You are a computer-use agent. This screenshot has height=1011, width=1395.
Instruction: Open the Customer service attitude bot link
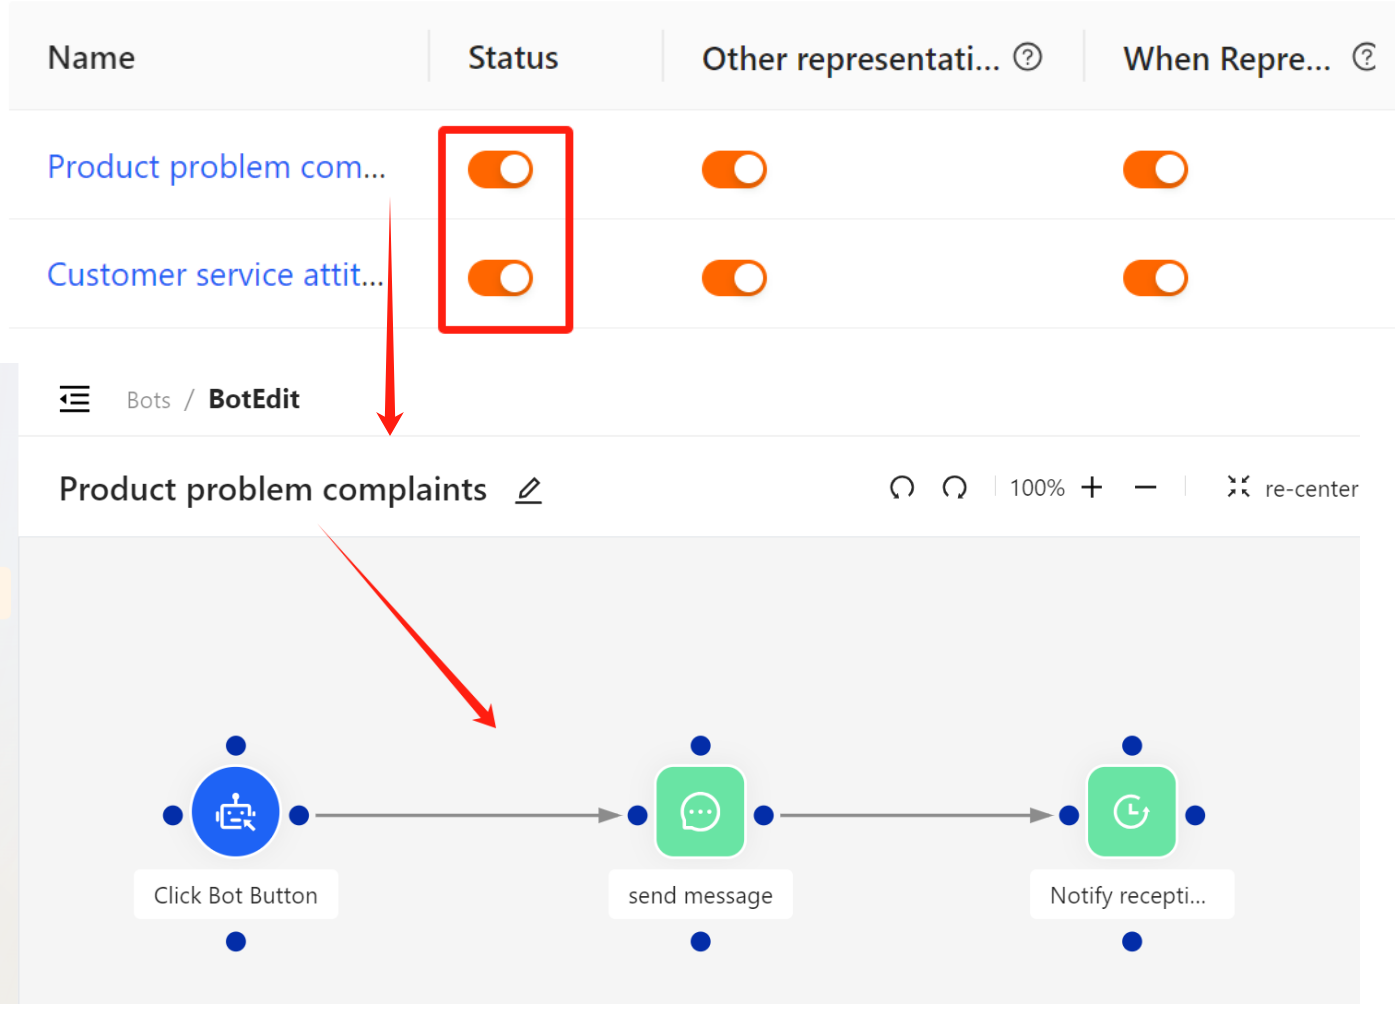(x=216, y=275)
